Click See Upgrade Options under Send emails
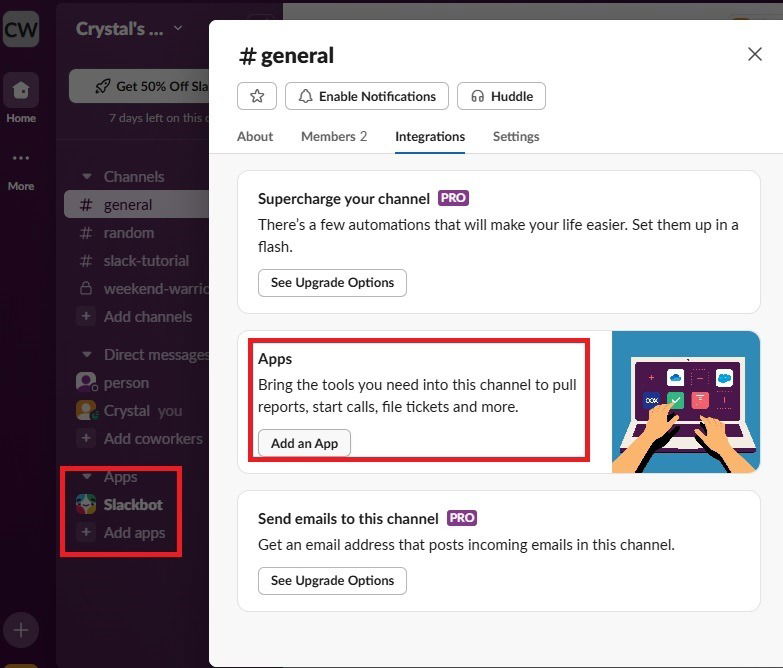 tap(332, 581)
